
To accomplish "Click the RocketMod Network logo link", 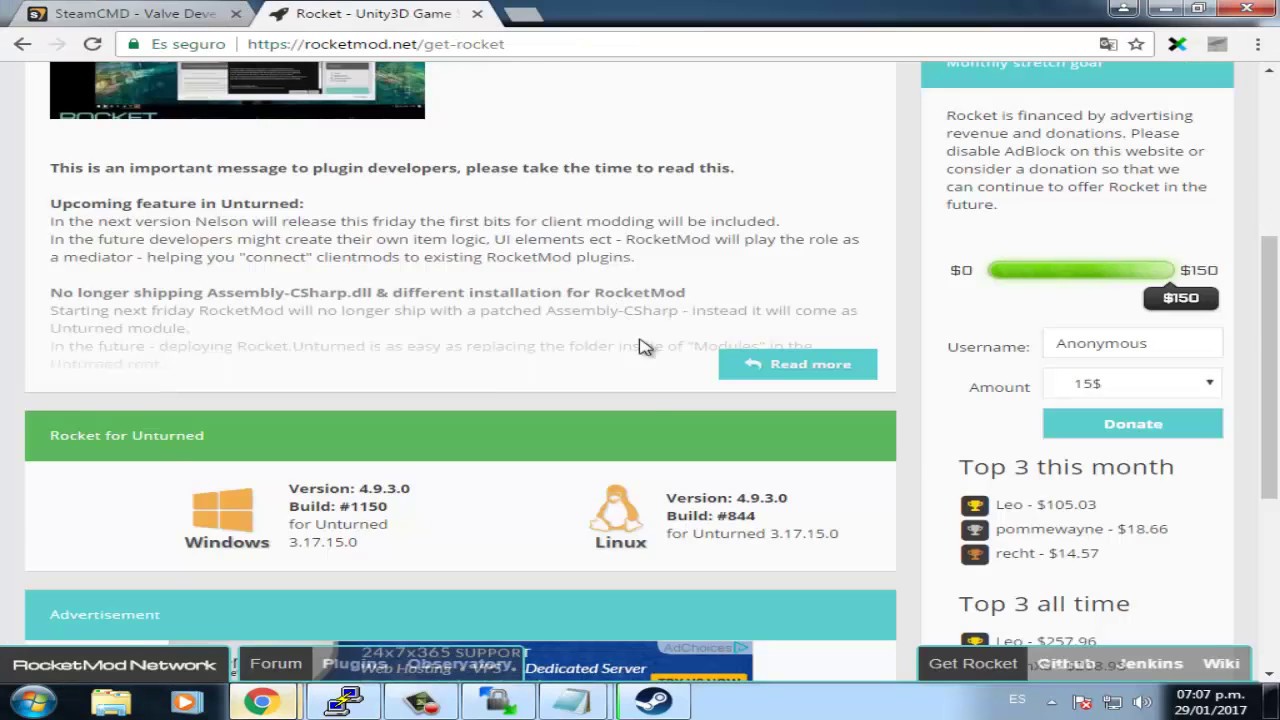I will (x=114, y=665).
